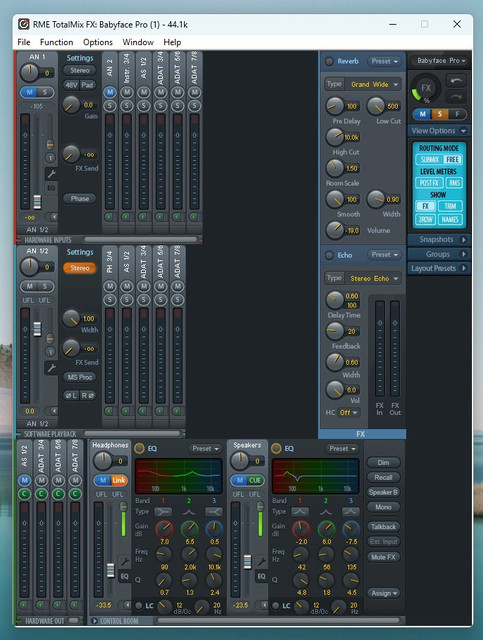Toggle band 1 filter type in Headphones EQ
The image size is (483, 640).
click(x=164, y=511)
